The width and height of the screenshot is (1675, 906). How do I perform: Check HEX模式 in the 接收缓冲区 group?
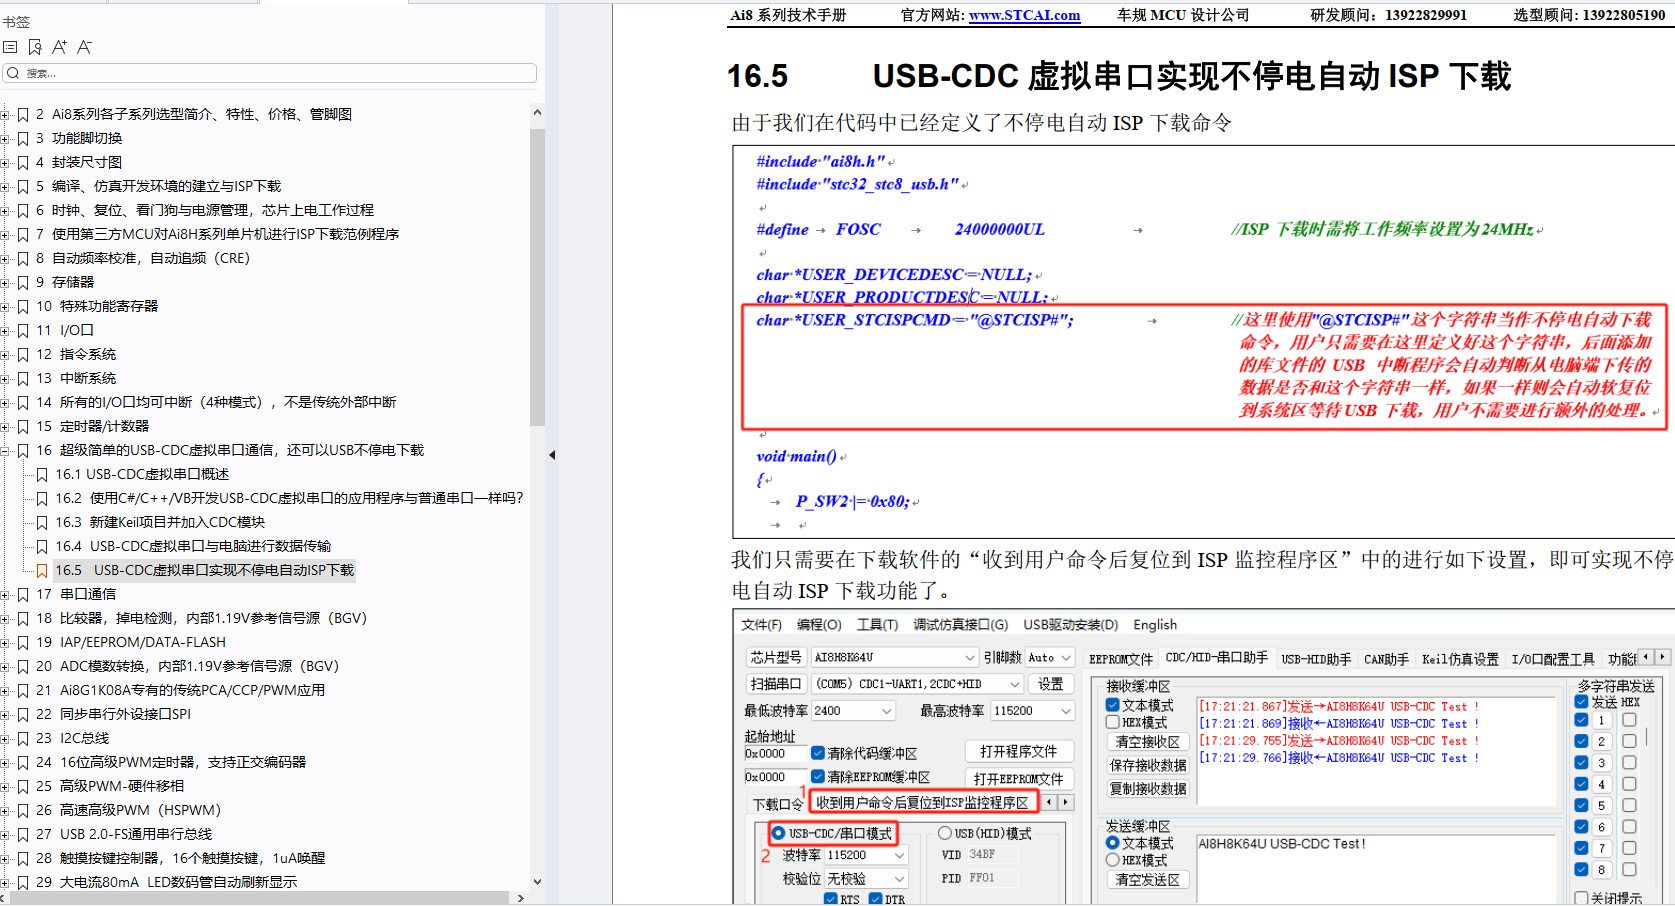tap(1112, 722)
